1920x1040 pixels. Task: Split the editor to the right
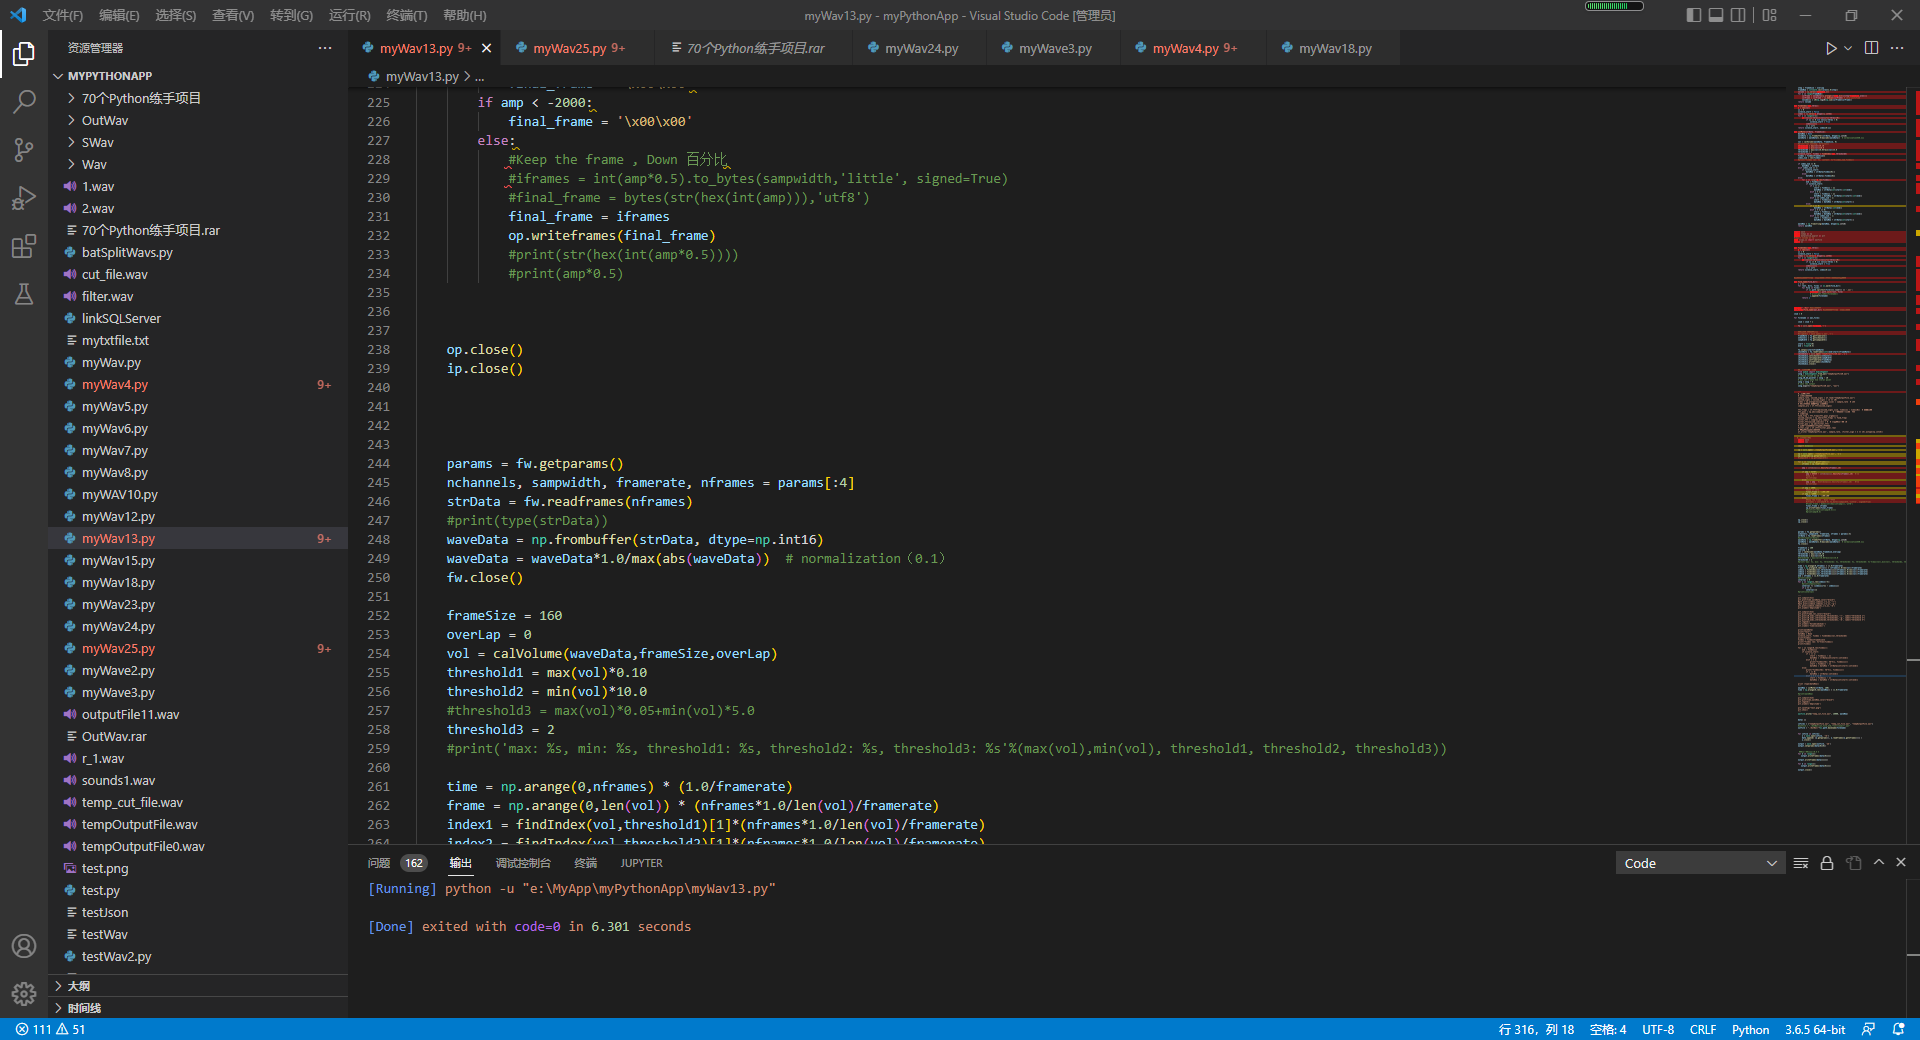tap(1871, 48)
